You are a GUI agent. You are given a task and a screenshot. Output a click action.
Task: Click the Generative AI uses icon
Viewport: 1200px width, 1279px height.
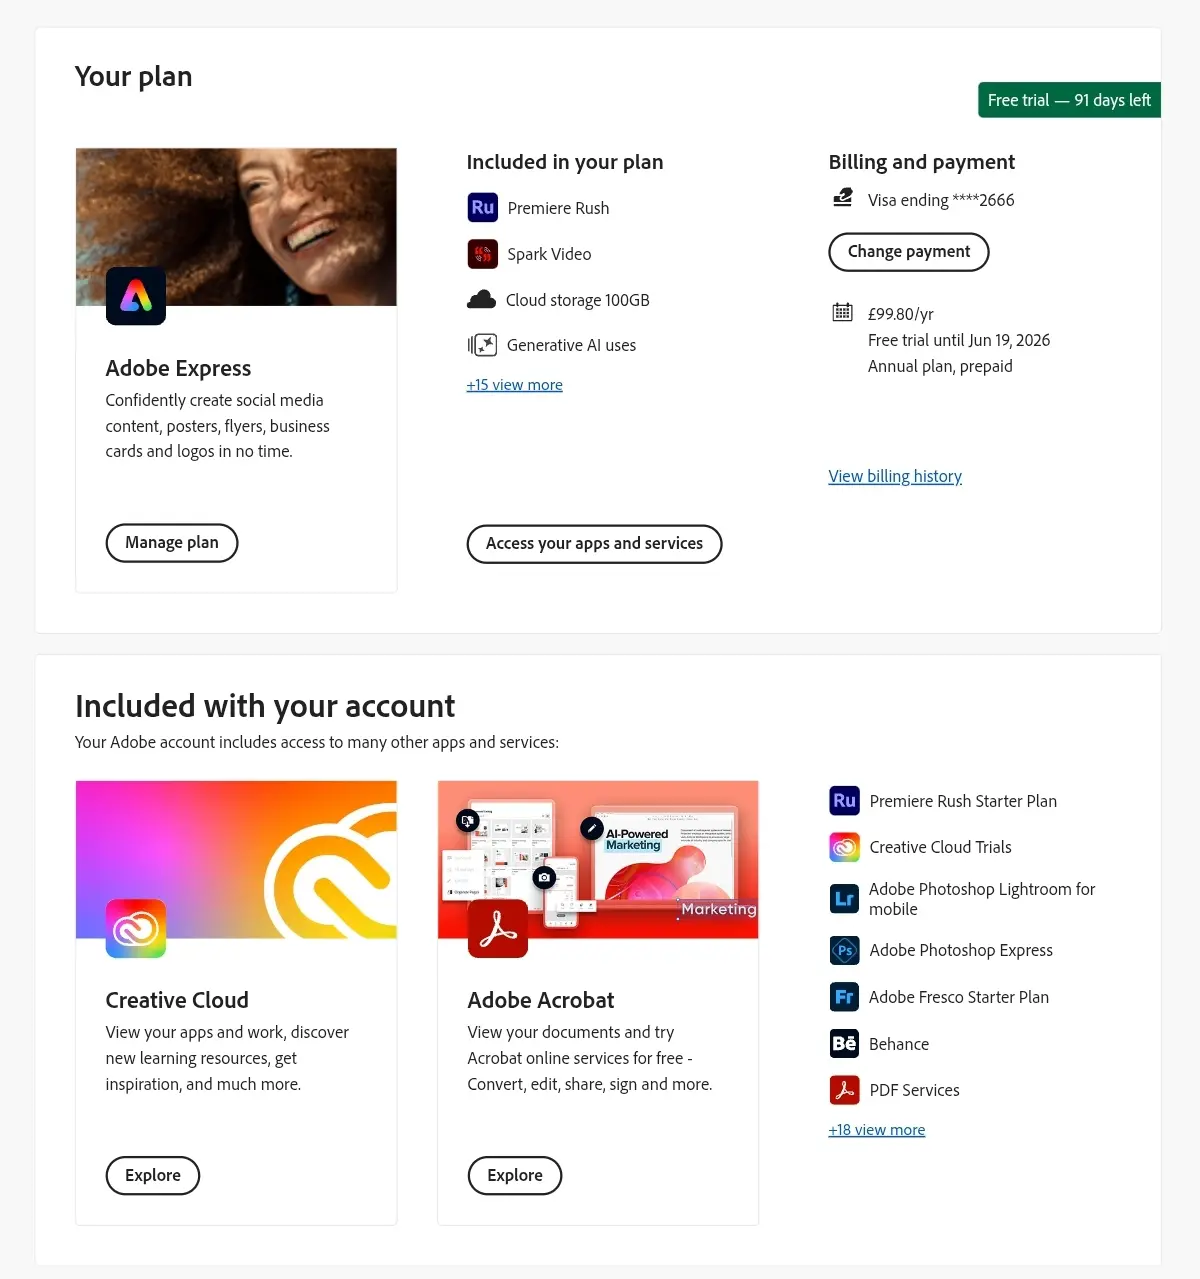482,345
